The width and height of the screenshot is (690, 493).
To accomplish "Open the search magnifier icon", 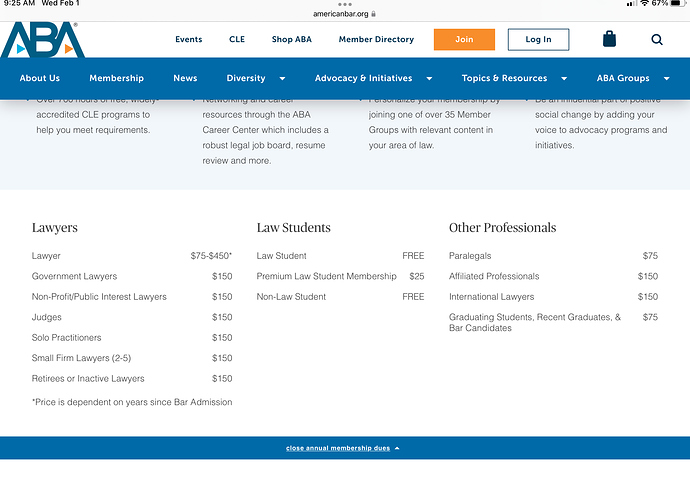I will (657, 40).
